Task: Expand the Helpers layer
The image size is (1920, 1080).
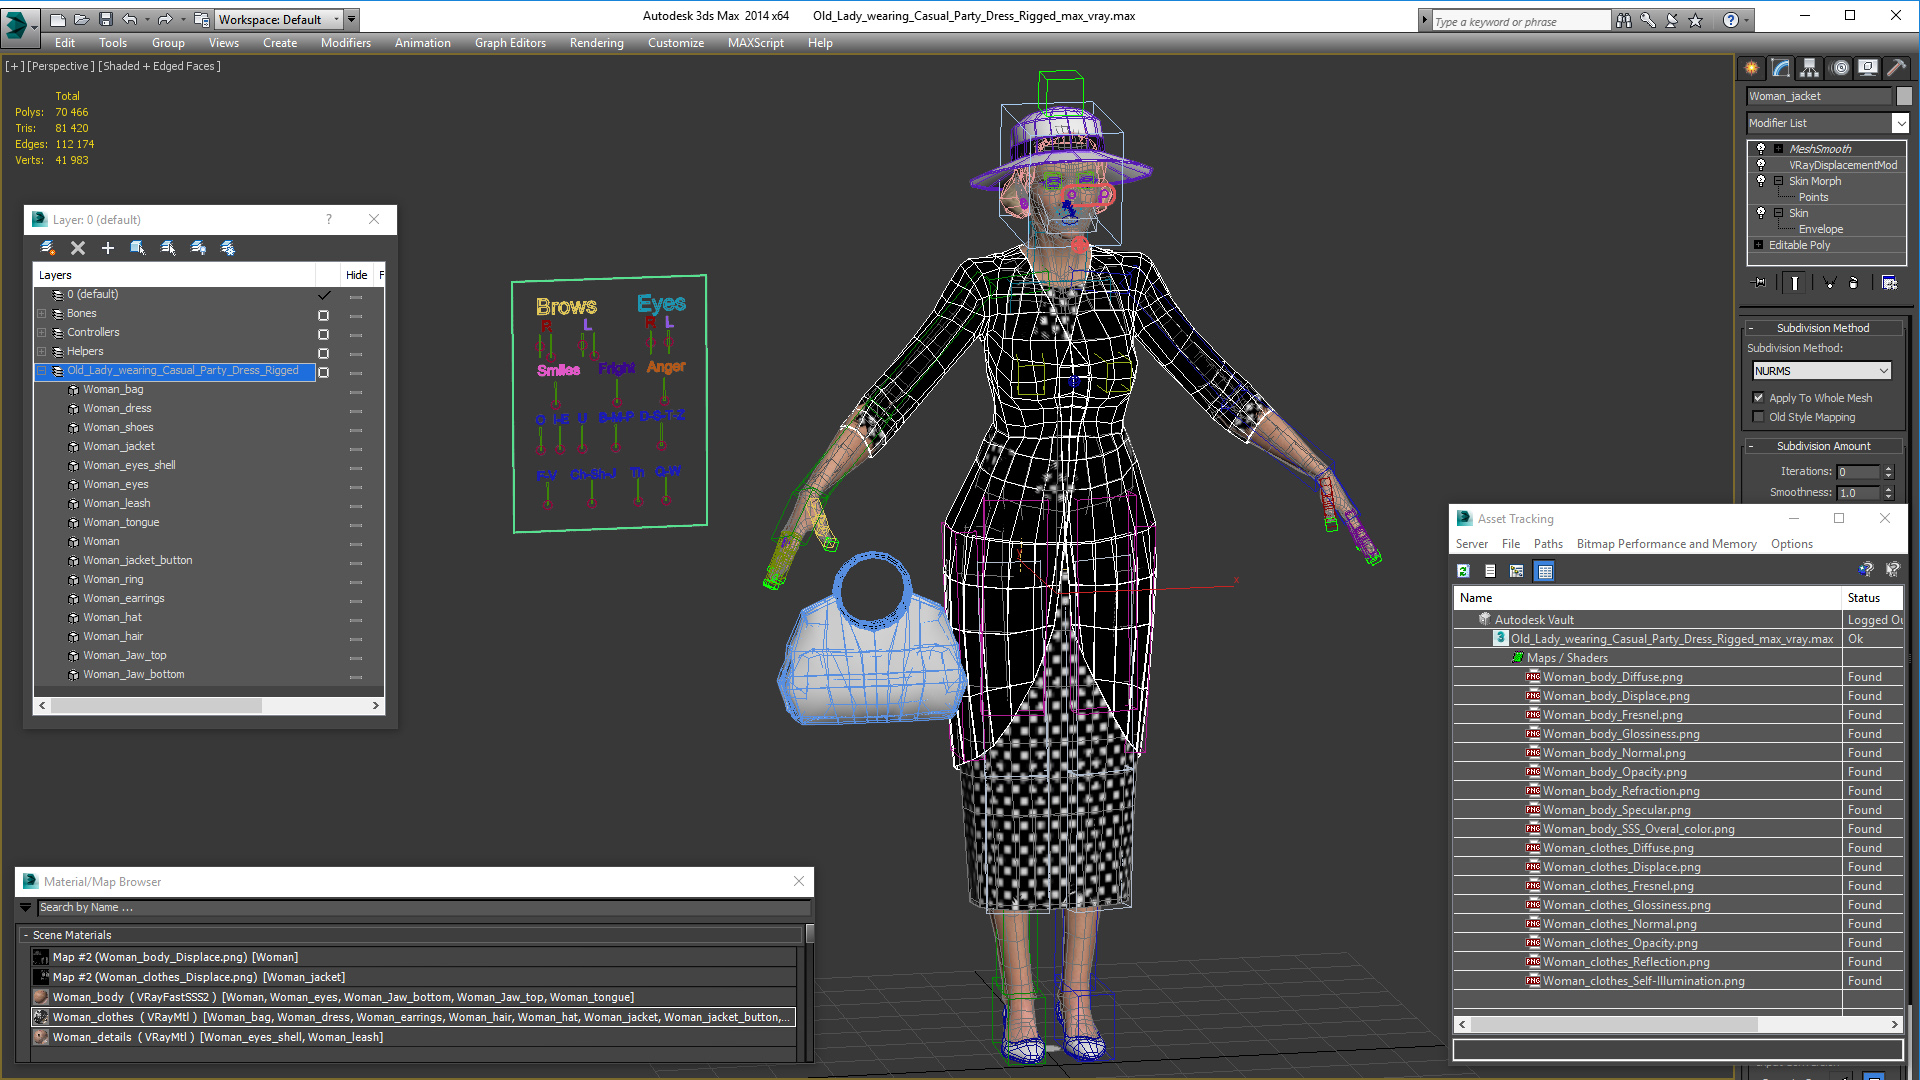Action: tap(42, 352)
